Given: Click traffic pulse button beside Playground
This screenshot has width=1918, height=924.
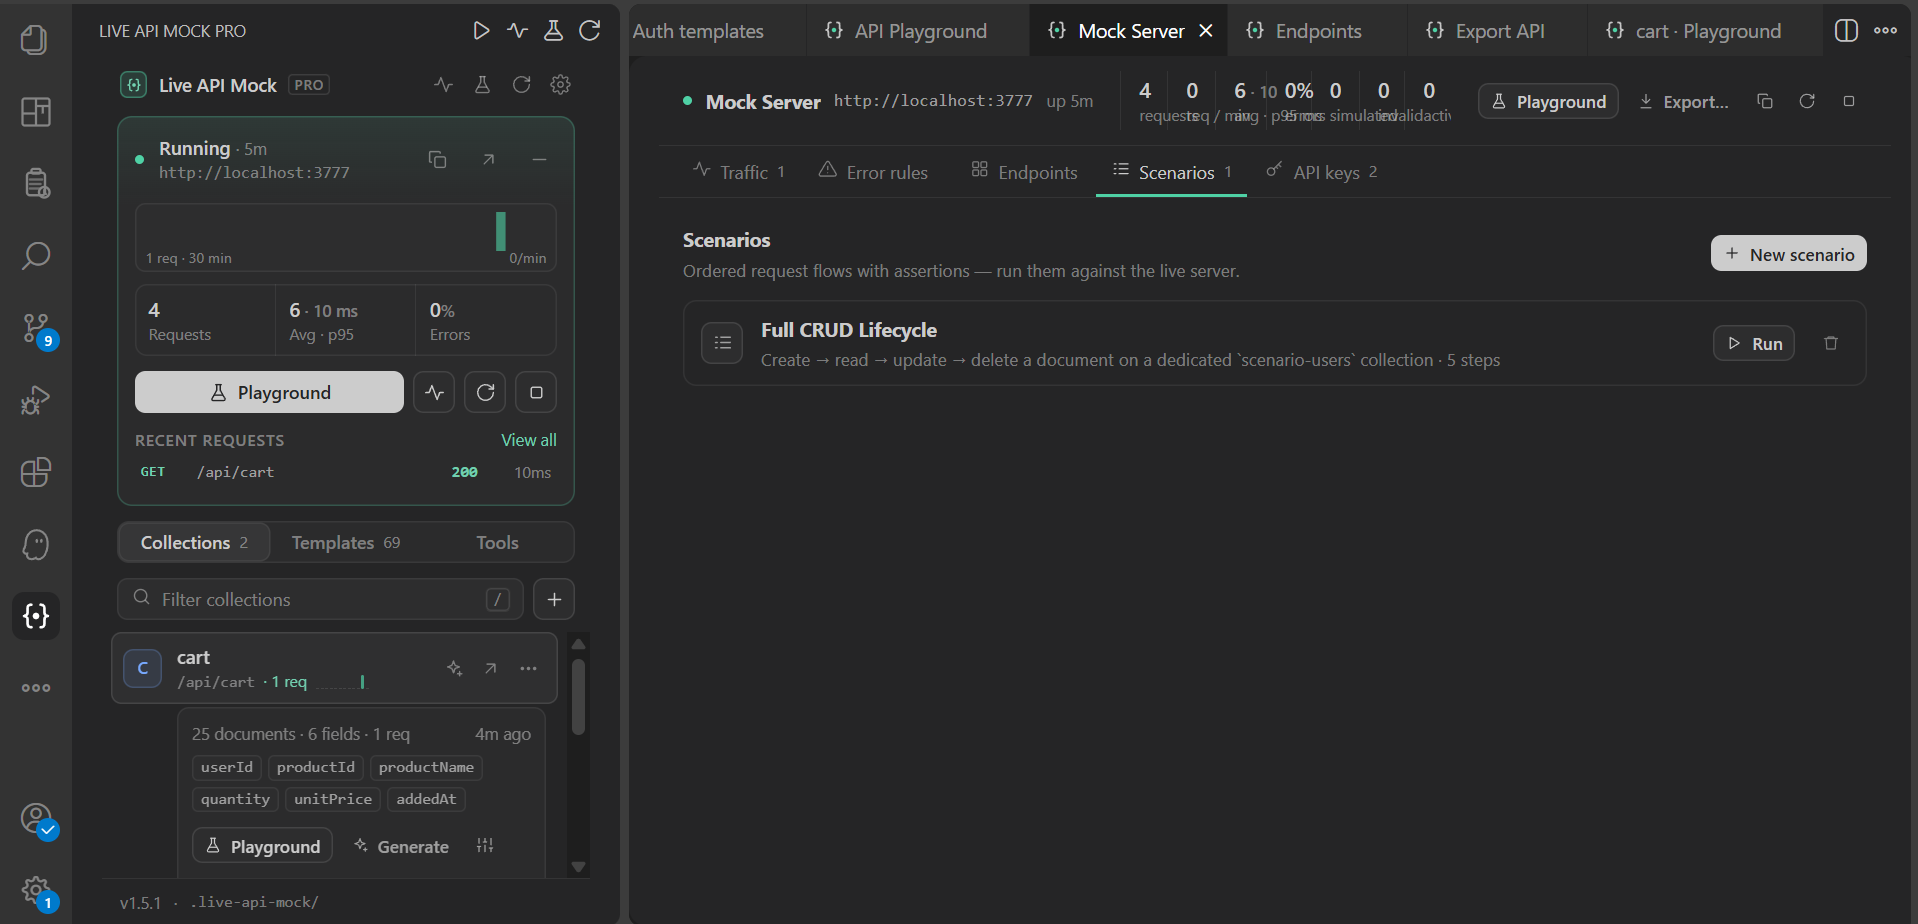Looking at the screenshot, I should tap(434, 392).
